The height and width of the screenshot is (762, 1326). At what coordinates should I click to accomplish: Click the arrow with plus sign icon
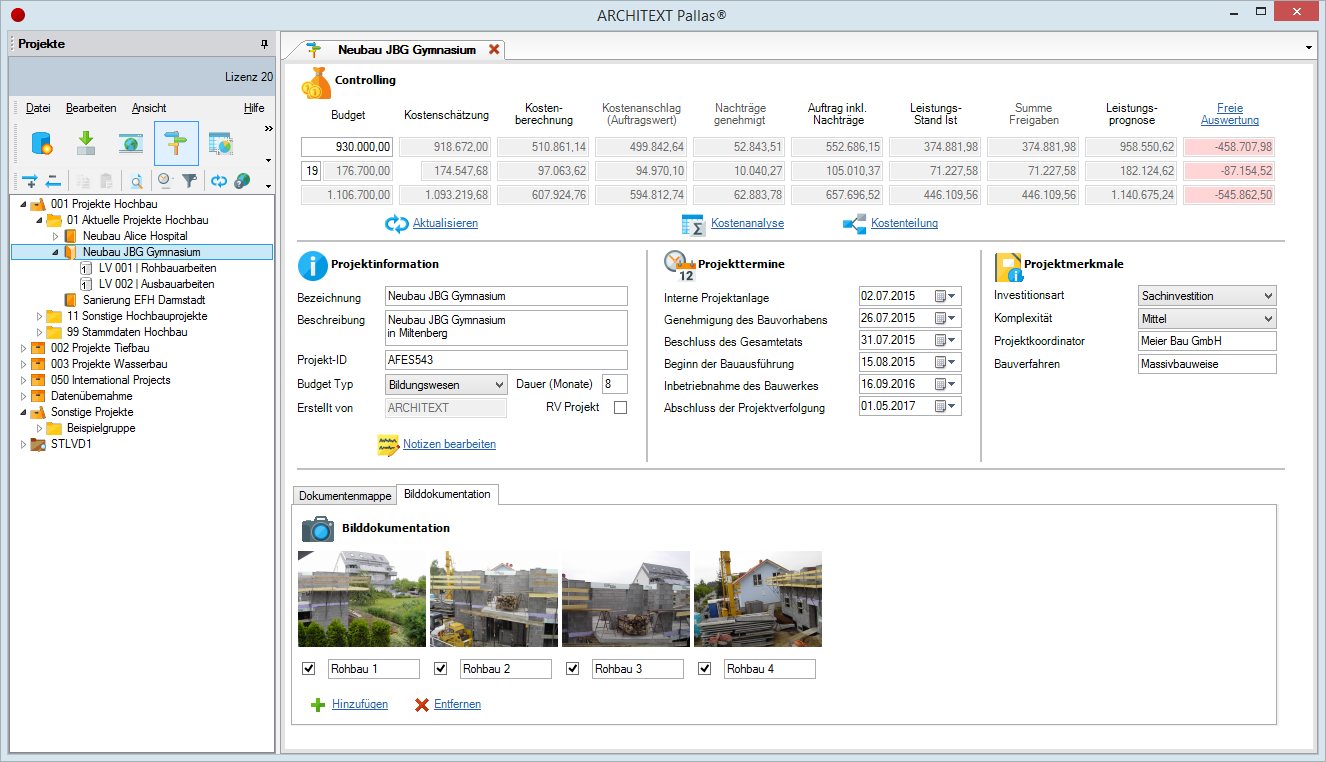tap(29, 181)
